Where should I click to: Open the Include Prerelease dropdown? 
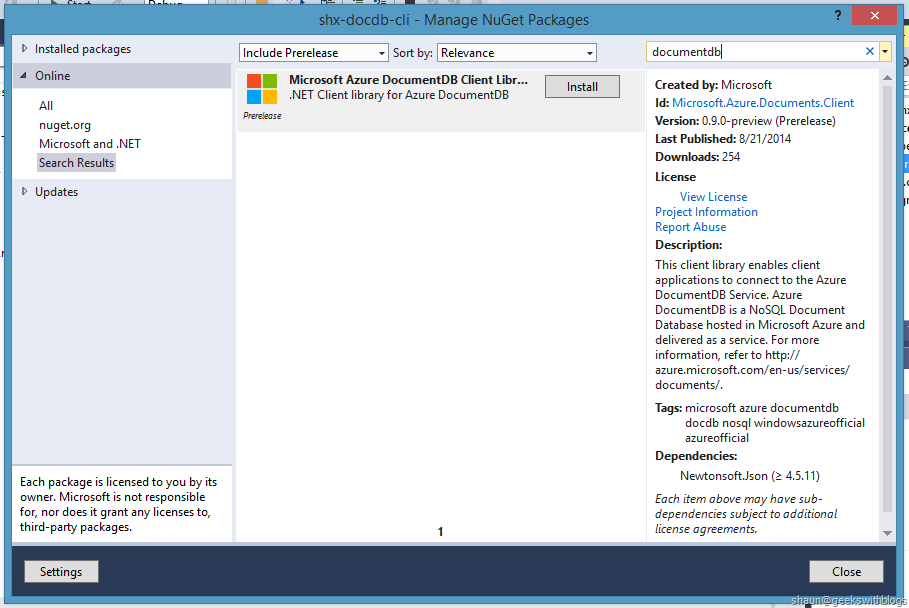pyautogui.click(x=314, y=53)
